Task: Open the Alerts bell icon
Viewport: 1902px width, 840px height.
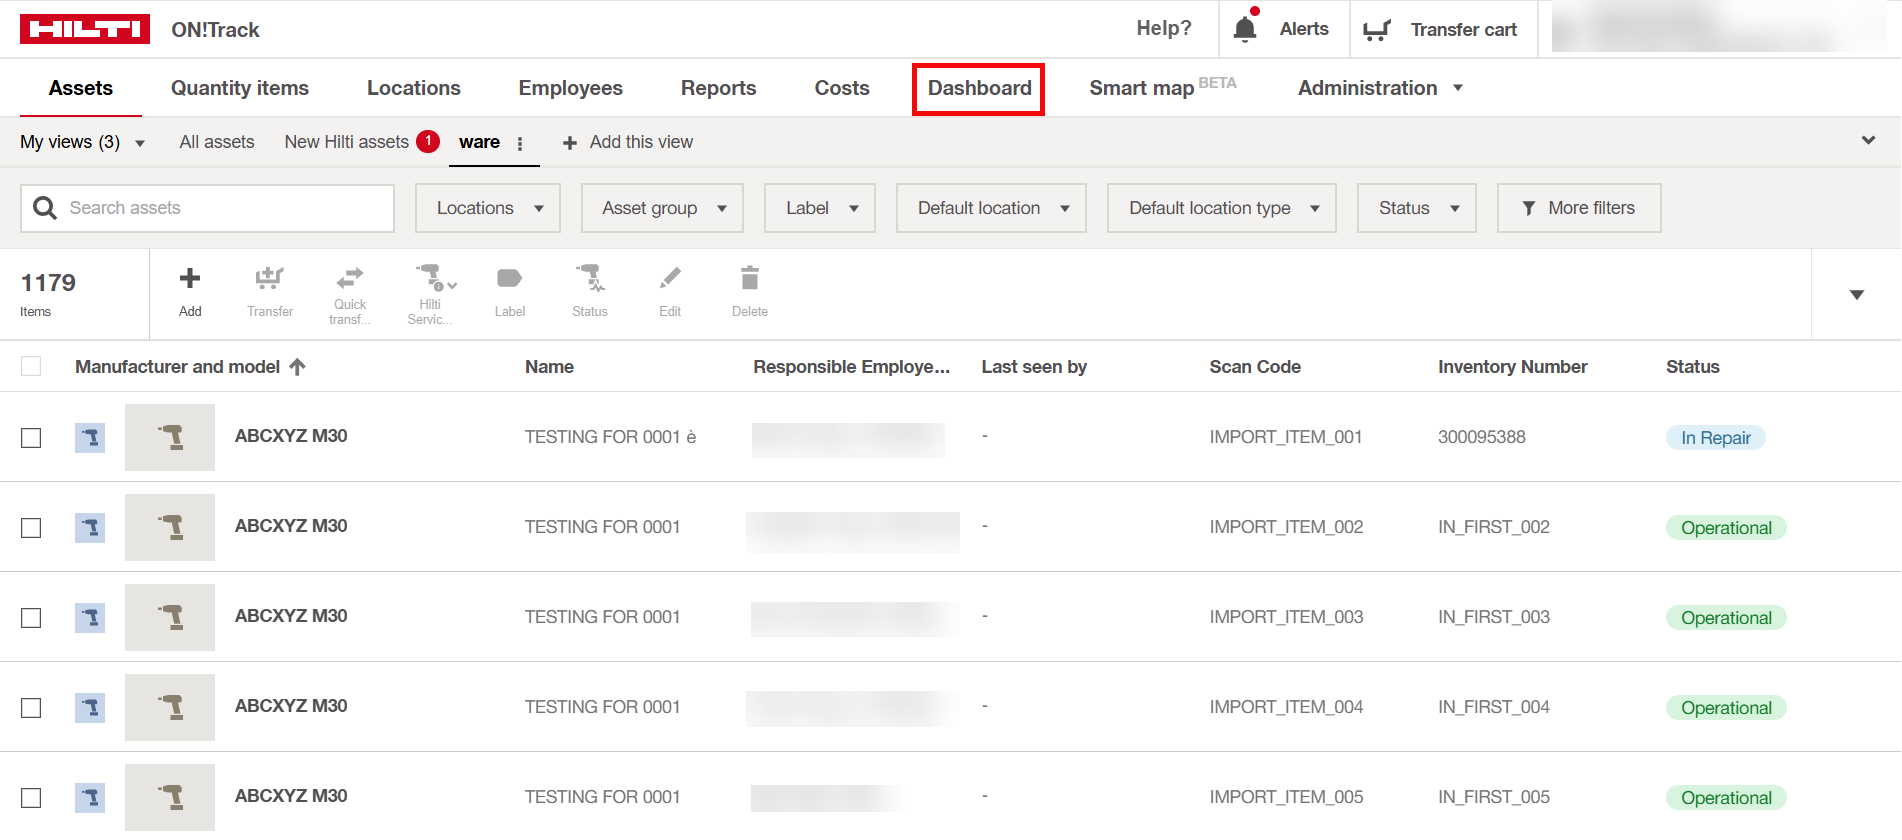Action: coord(1245,29)
